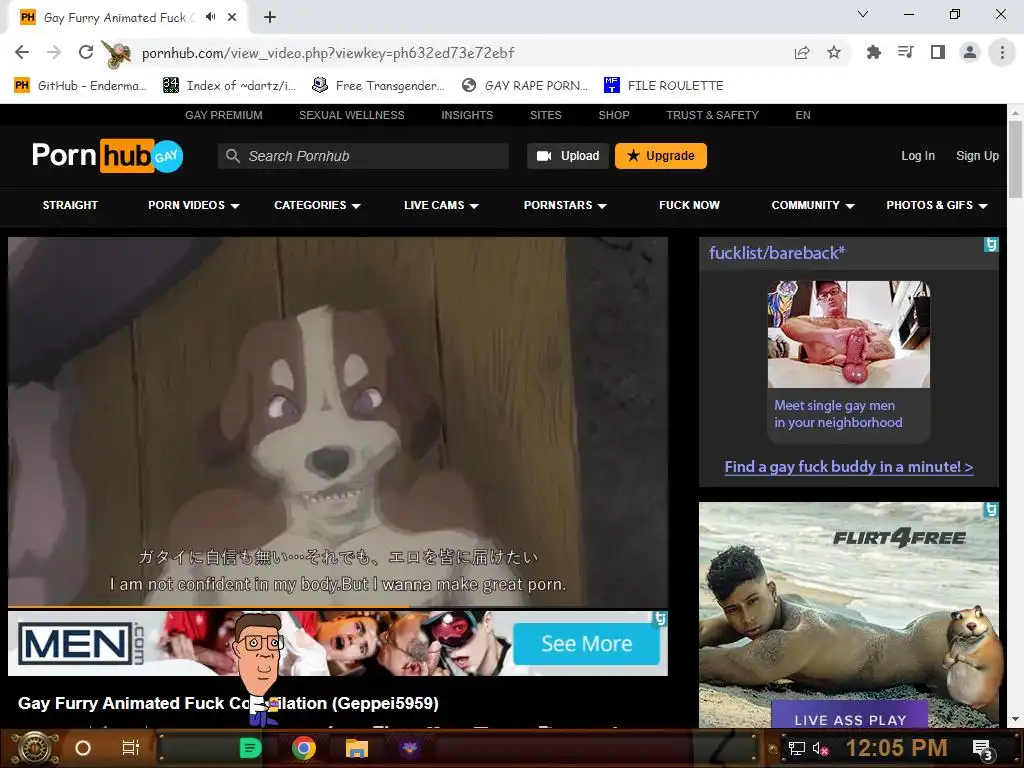This screenshot has height=768, width=1024.
Task: Click the ad info icon on the top sidebar ad
Action: tap(991, 244)
